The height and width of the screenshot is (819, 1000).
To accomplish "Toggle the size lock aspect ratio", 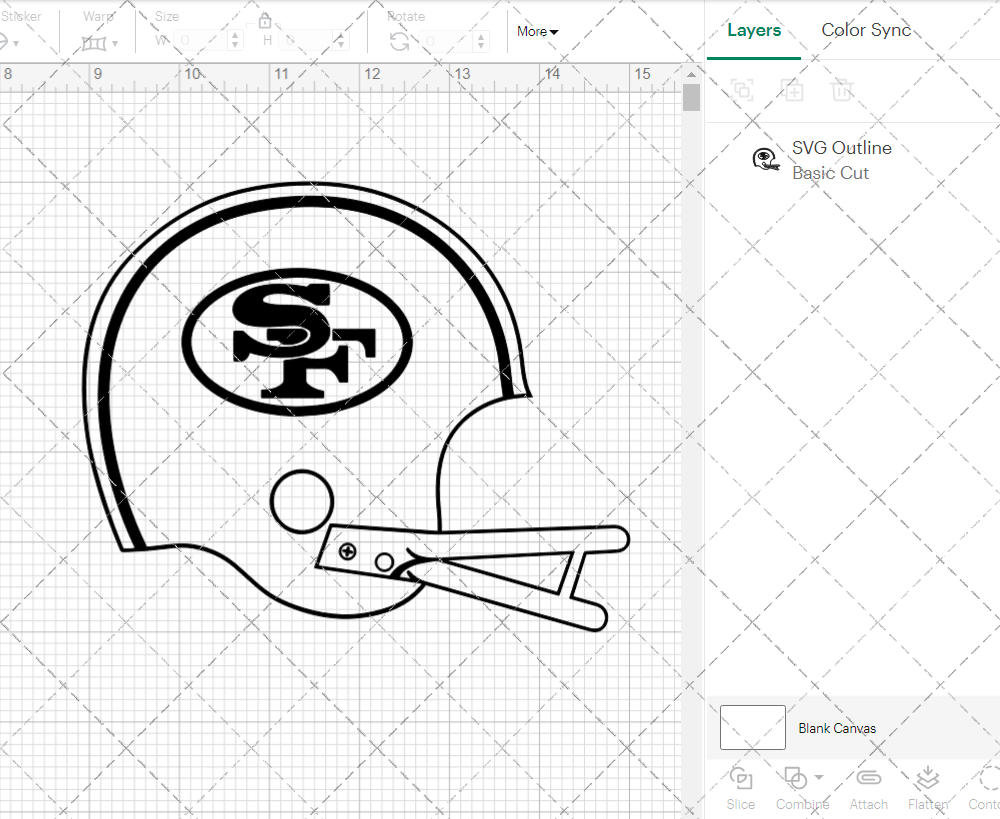I will (265, 19).
